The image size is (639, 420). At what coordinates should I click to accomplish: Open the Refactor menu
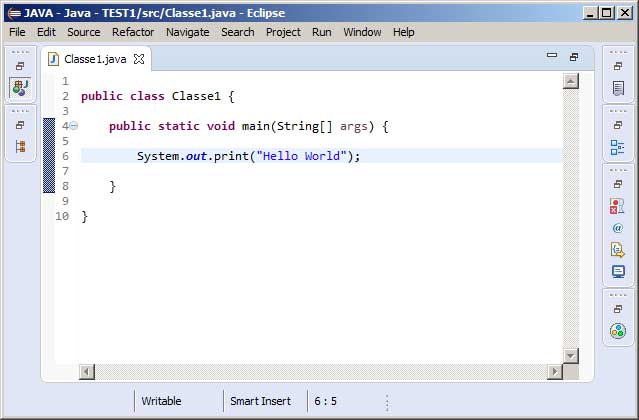(133, 32)
